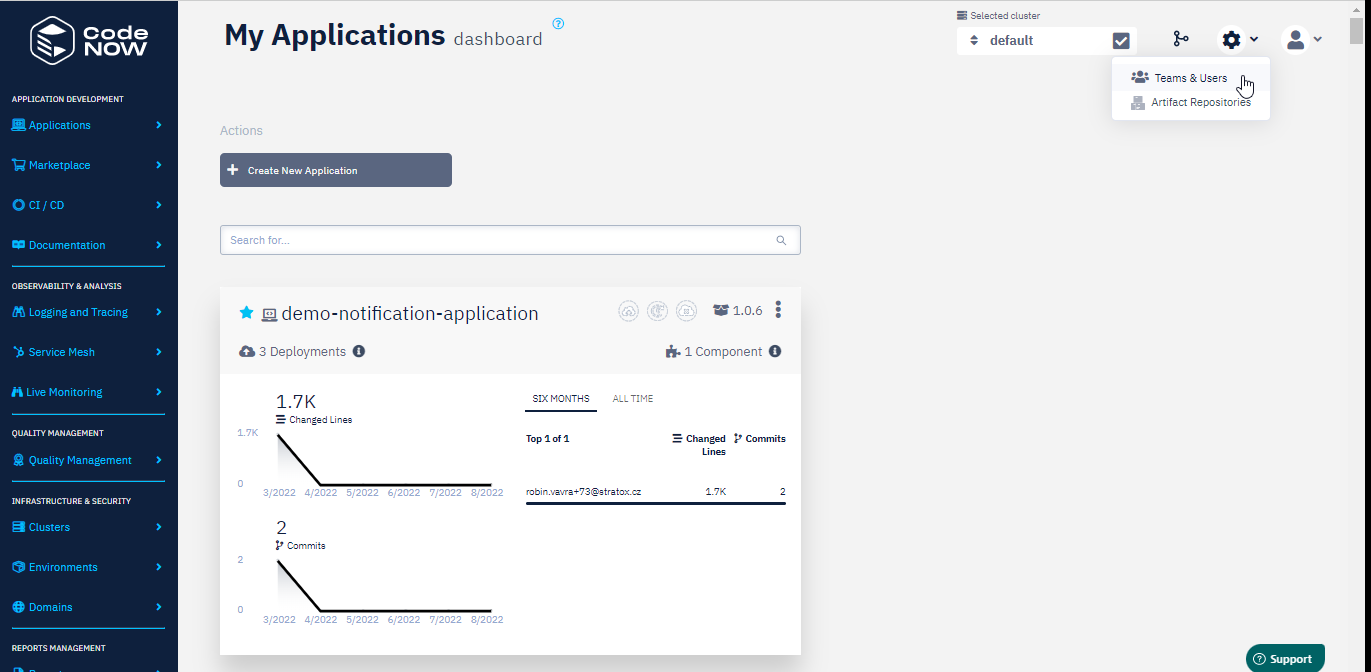Open the three-dot menu on demo-notification-application card
This screenshot has width=1371, height=672.
(778, 310)
